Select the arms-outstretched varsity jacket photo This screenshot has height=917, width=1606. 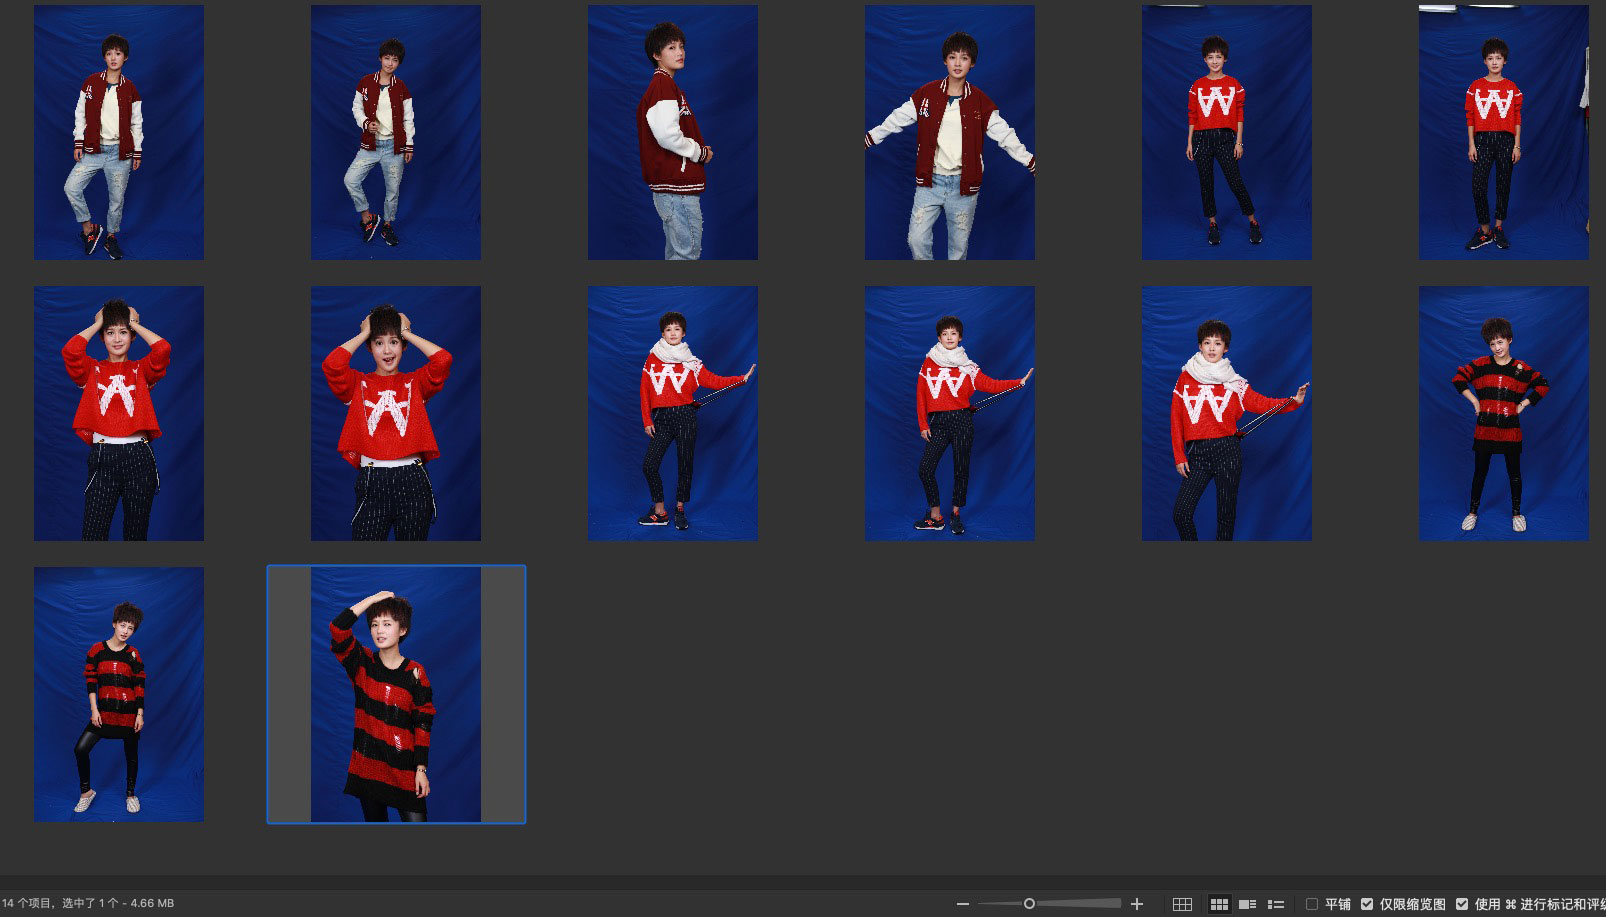tap(949, 133)
